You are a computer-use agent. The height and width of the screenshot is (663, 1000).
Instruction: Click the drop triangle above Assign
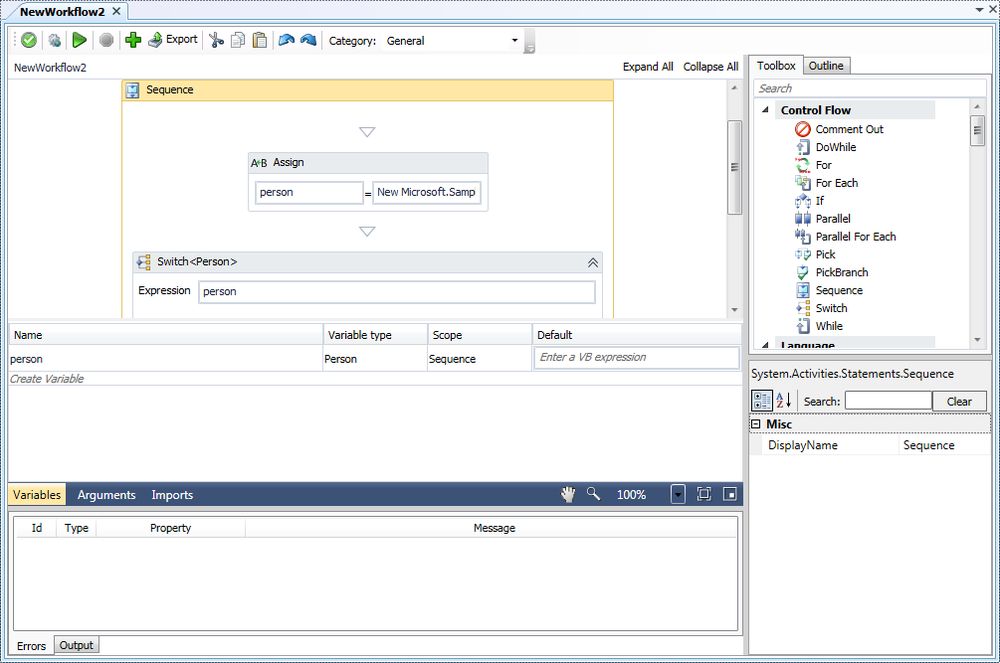coord(367,132)
